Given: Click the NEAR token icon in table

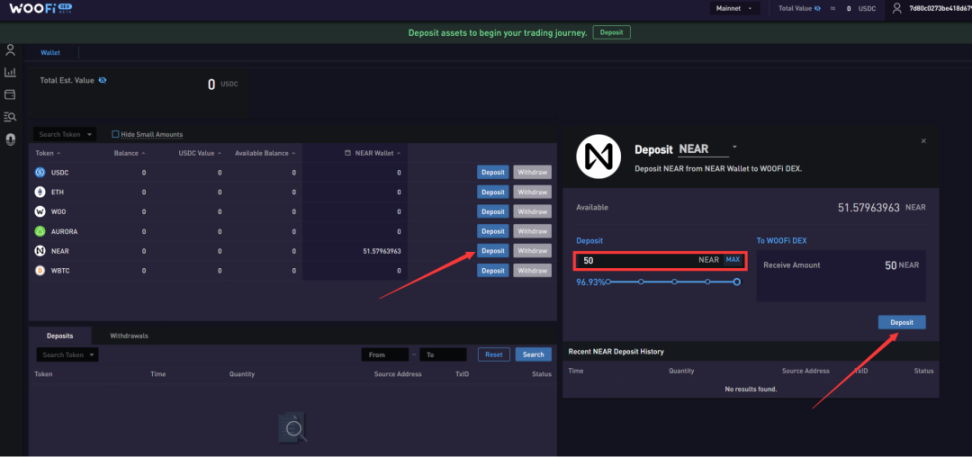Looking at the screenshot, I should (x=40, y=251).
